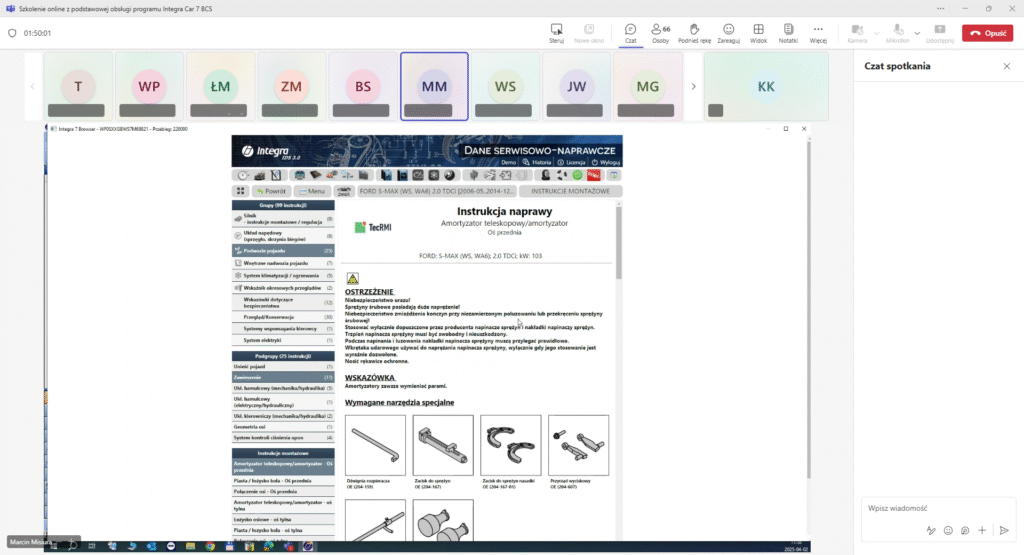Click the instruction page vertical scrollbar
The width and height of the screenshot is (1024, 555).
618,243
